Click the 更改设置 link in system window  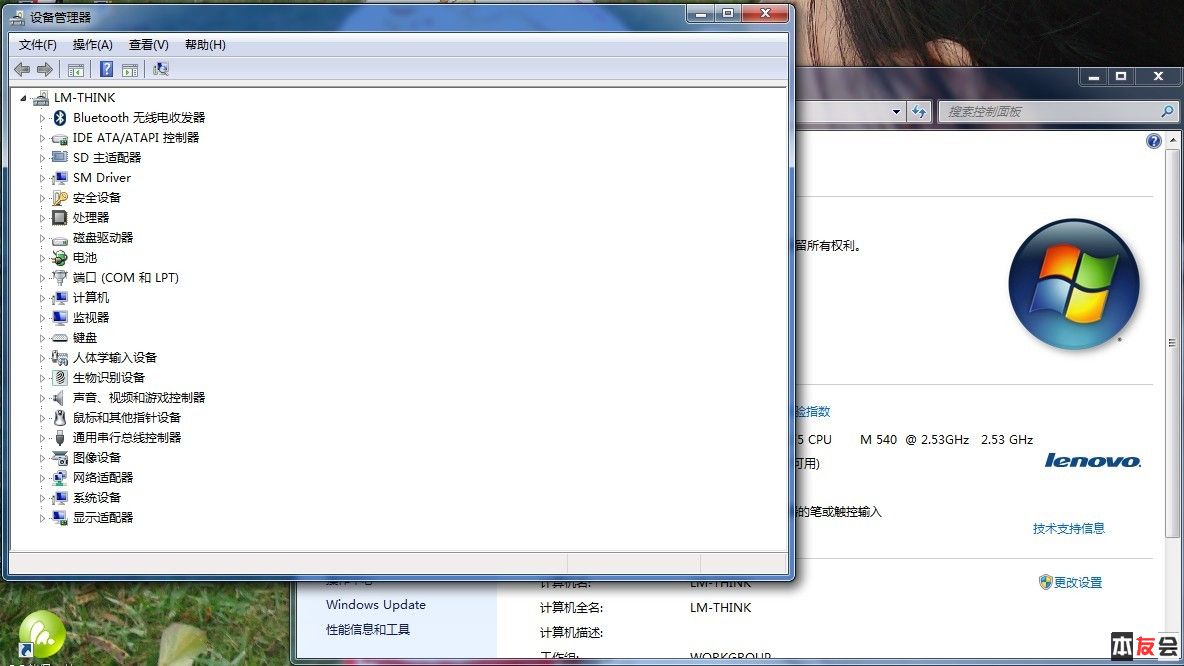(x=1078, y=582)
